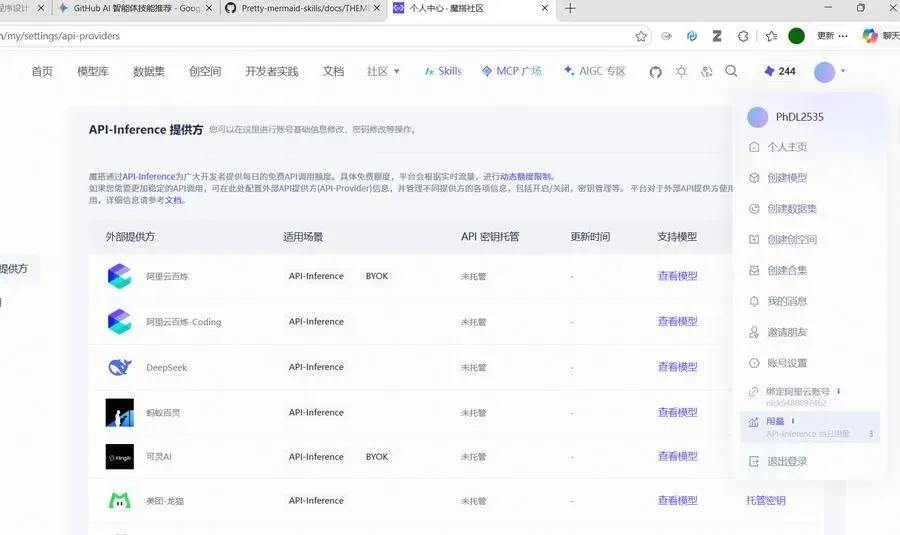Open 开发者实践 navigation item

(x=271, y=71)
